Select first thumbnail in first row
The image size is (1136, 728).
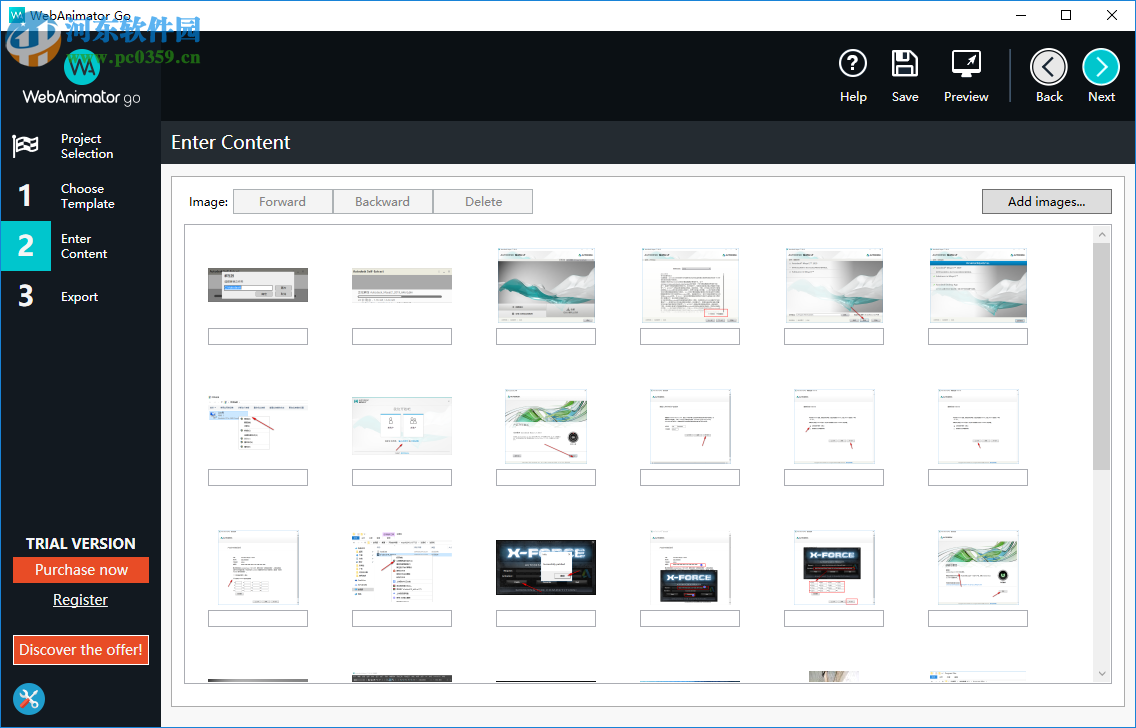[258, 285]
